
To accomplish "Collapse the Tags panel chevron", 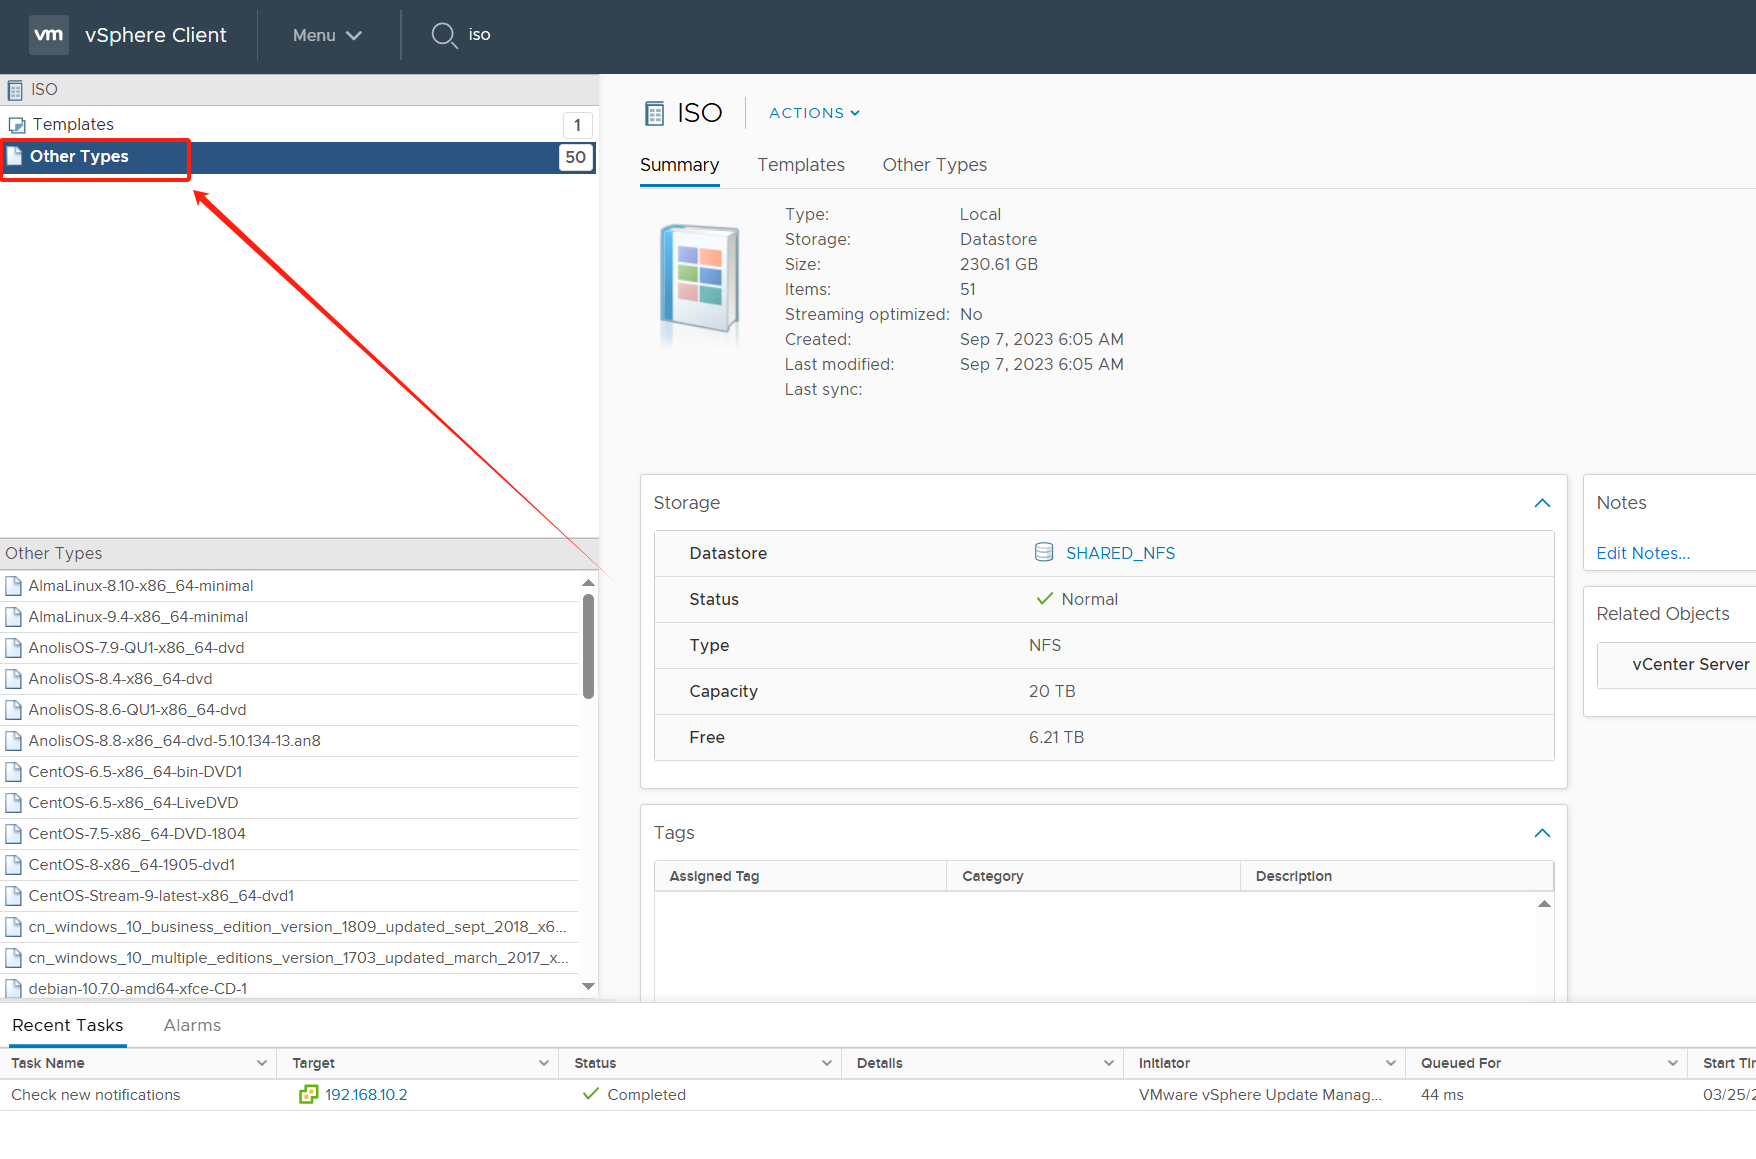I will (x=1542, y=833).
